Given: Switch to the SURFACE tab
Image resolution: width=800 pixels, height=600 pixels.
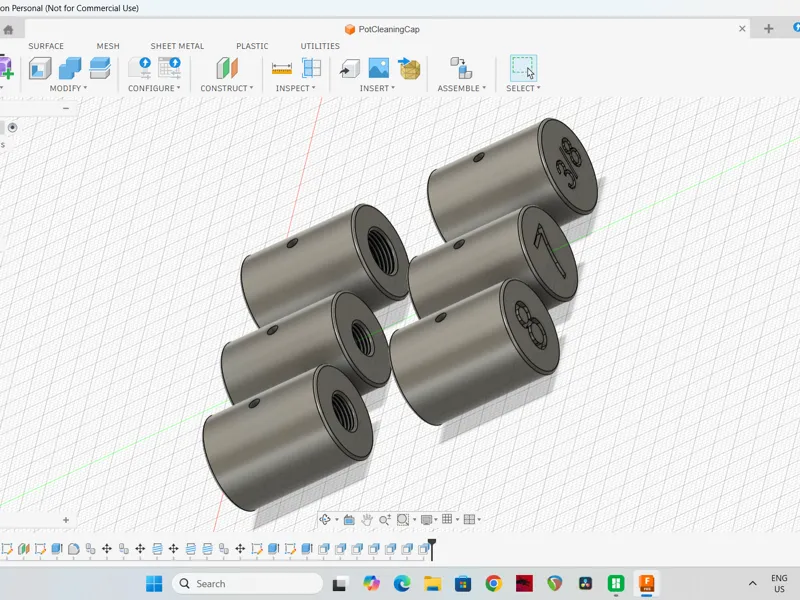Looking at the screenshot, I should point(46,46).
